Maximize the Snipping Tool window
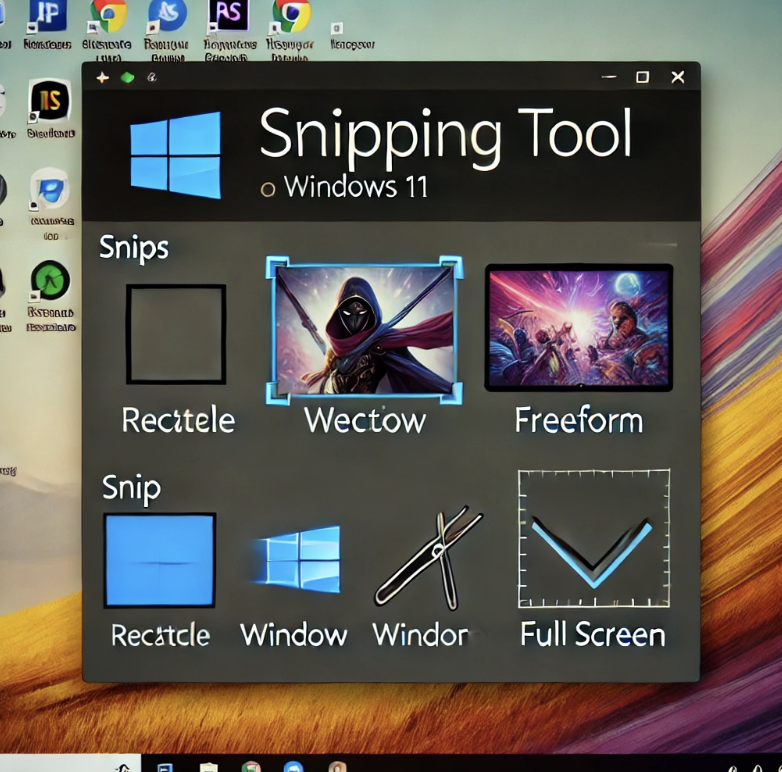782x772 pixels. [x=642, y=77]
